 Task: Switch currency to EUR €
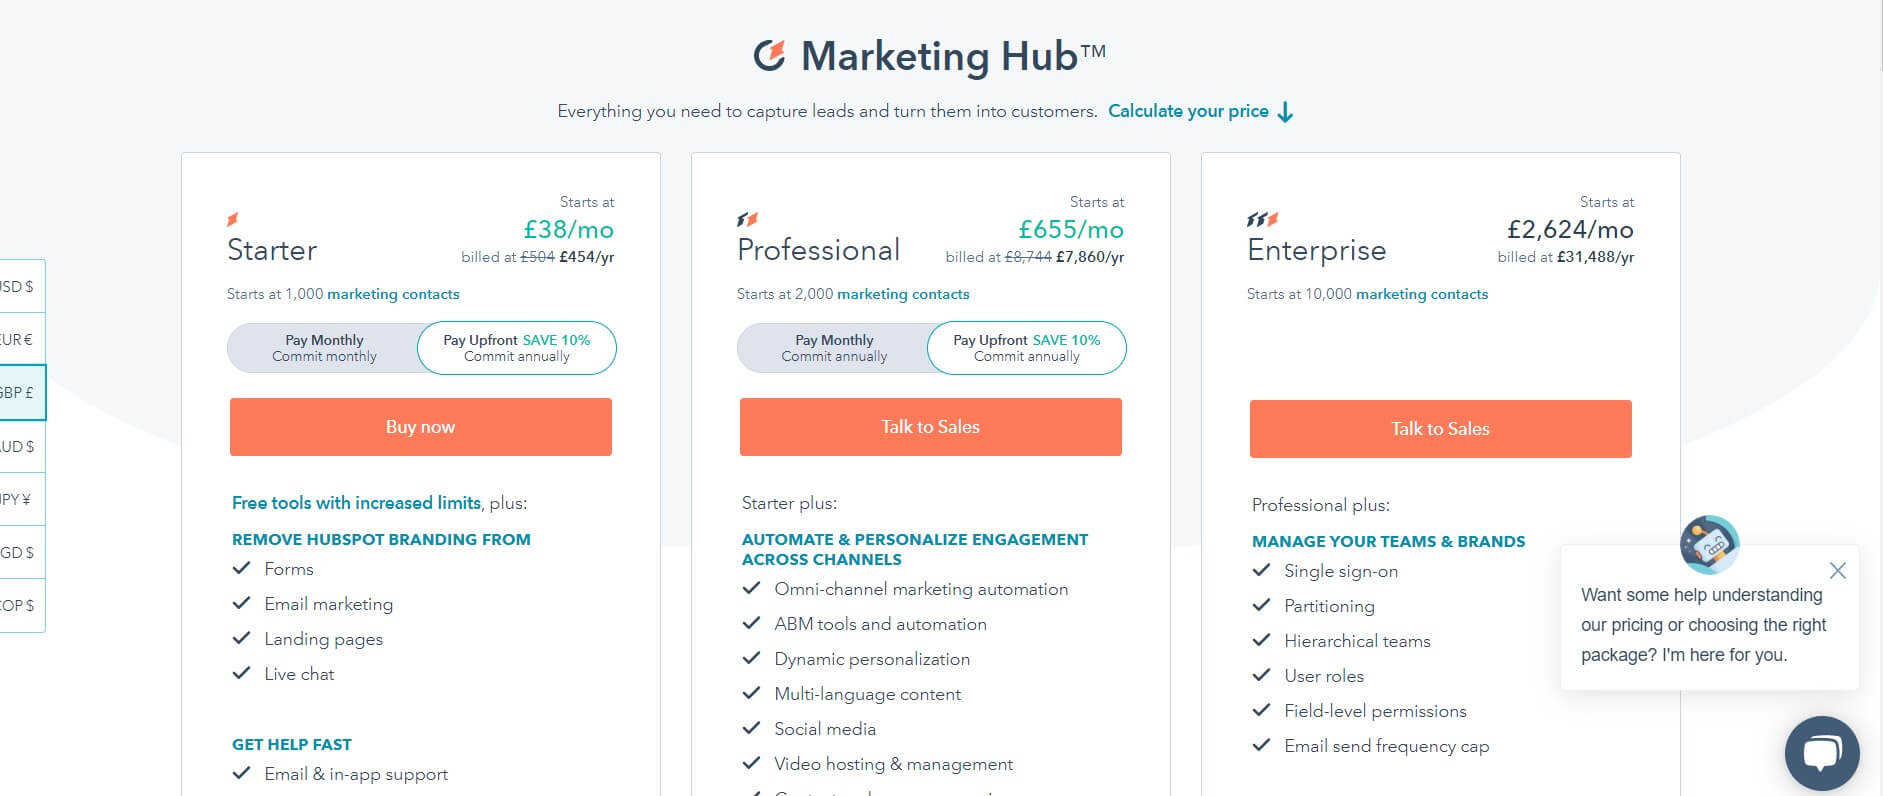click(20, 339)
